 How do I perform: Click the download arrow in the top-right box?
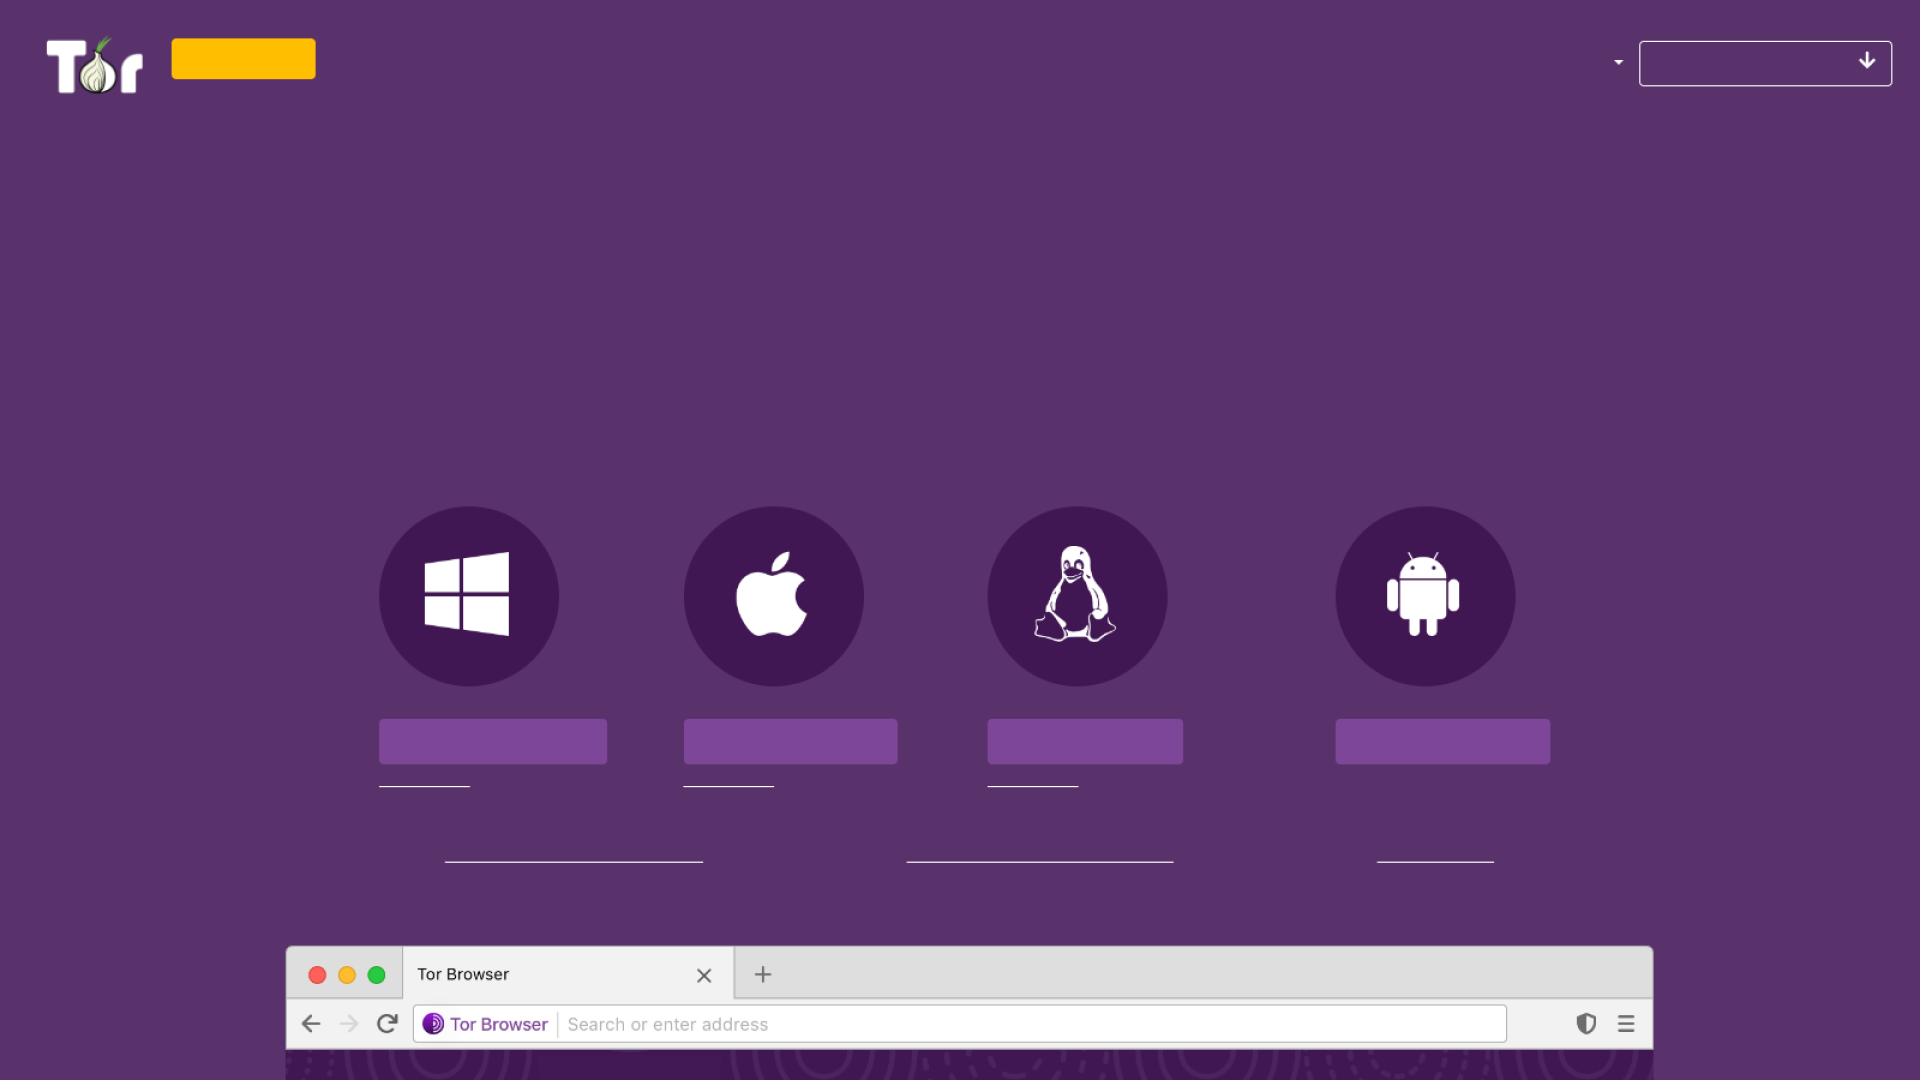pos(1866,60)
